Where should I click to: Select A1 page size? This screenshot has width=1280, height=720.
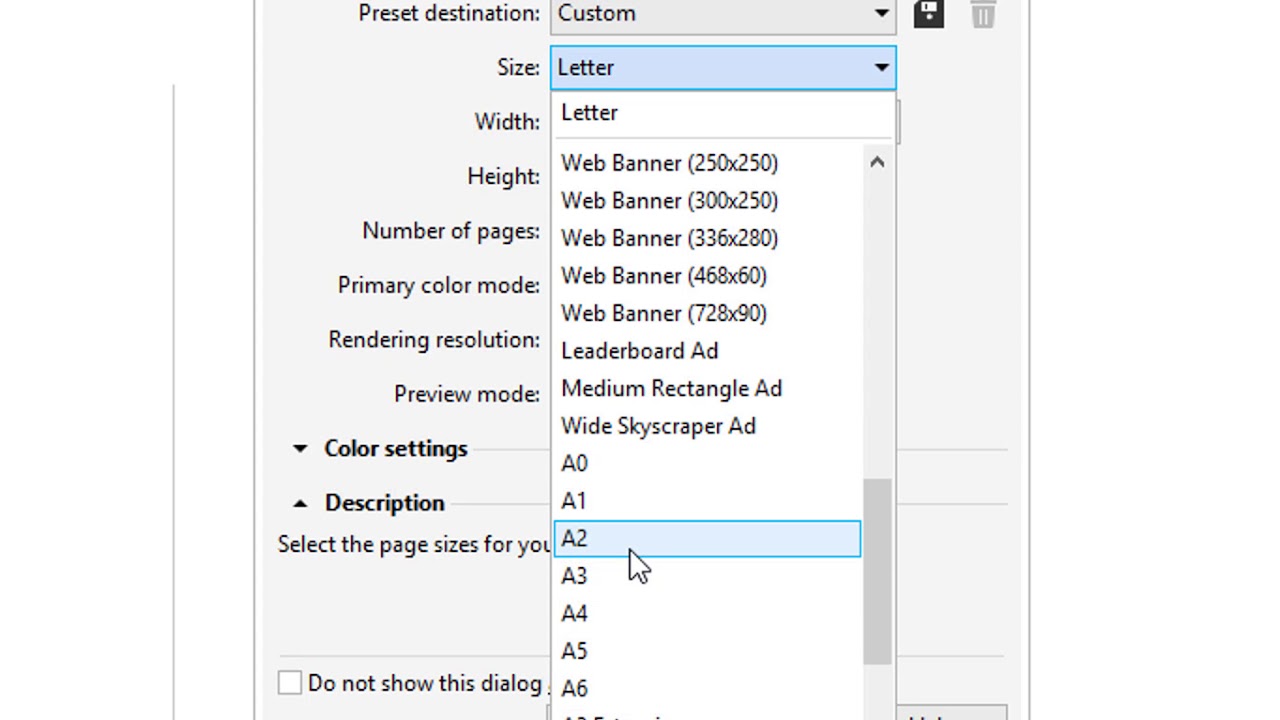click(x=706, y=501)
